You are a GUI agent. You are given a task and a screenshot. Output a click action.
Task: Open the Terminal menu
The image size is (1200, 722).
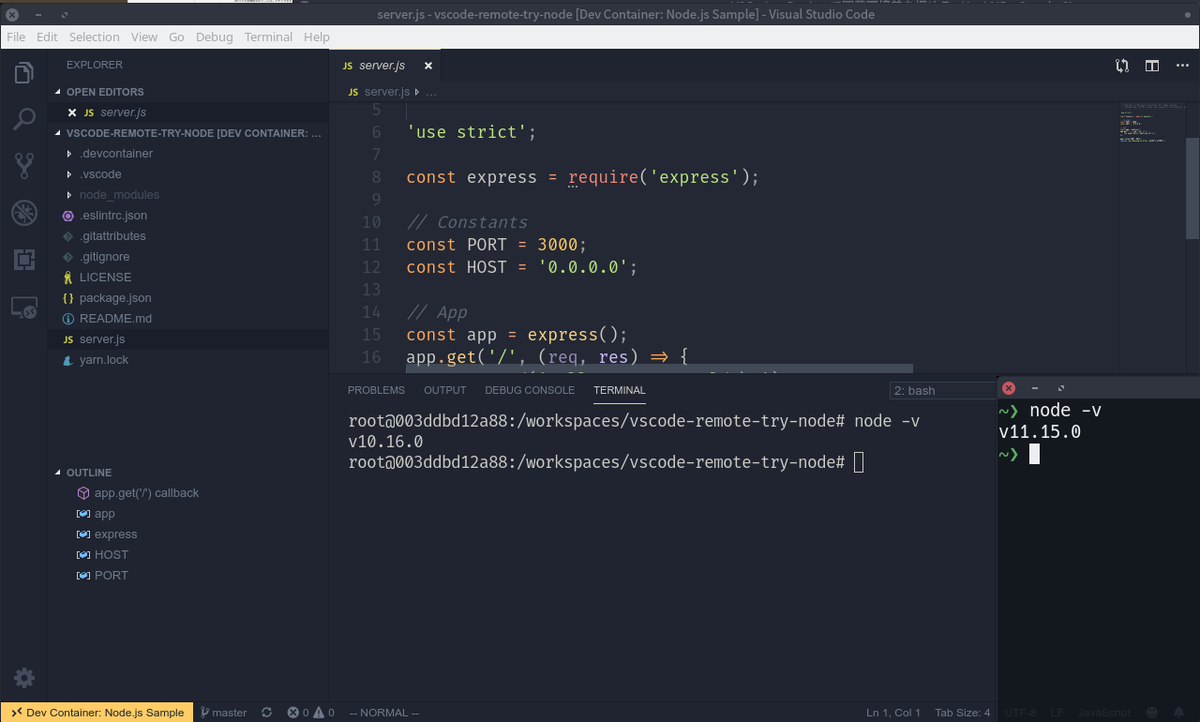(268, 37)
